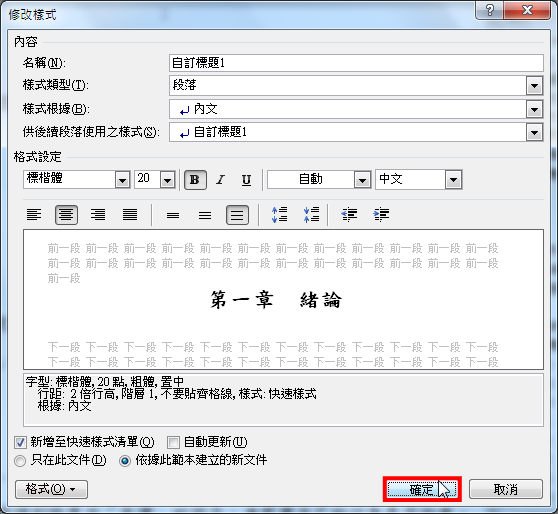The height and width of the screenshot is (514, 558).
Task: Toggle the Bold formatting button
Action: [x=195, y=180]
